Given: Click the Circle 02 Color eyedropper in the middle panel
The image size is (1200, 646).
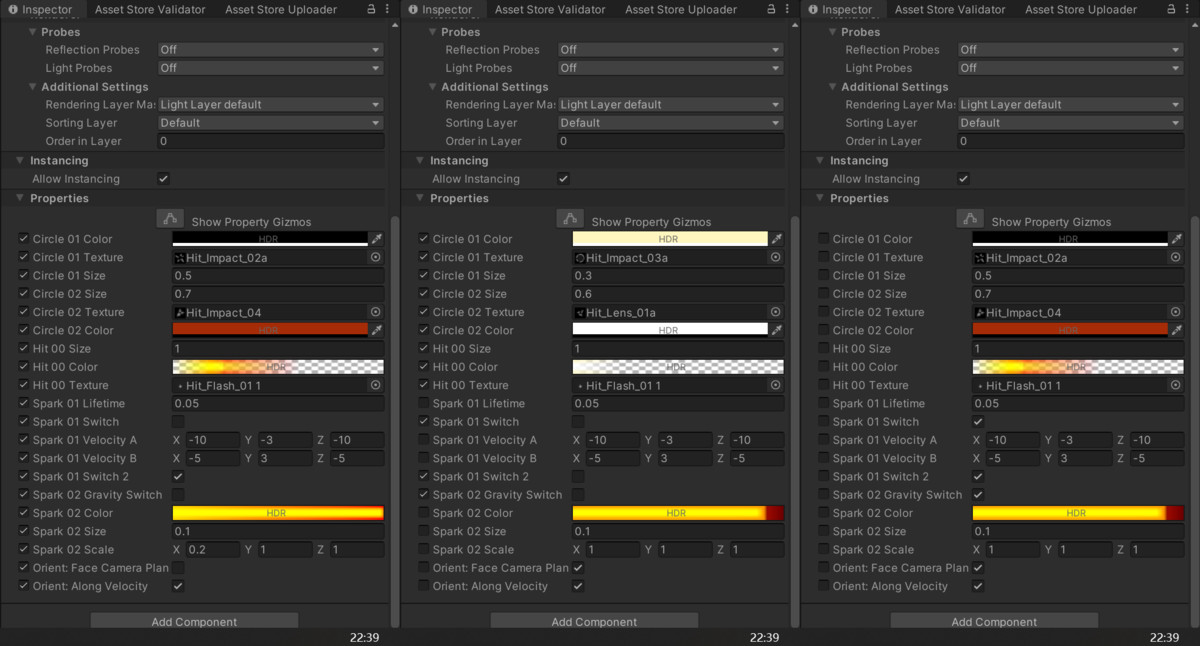Looking at the screenshot, I should [777, 330].
